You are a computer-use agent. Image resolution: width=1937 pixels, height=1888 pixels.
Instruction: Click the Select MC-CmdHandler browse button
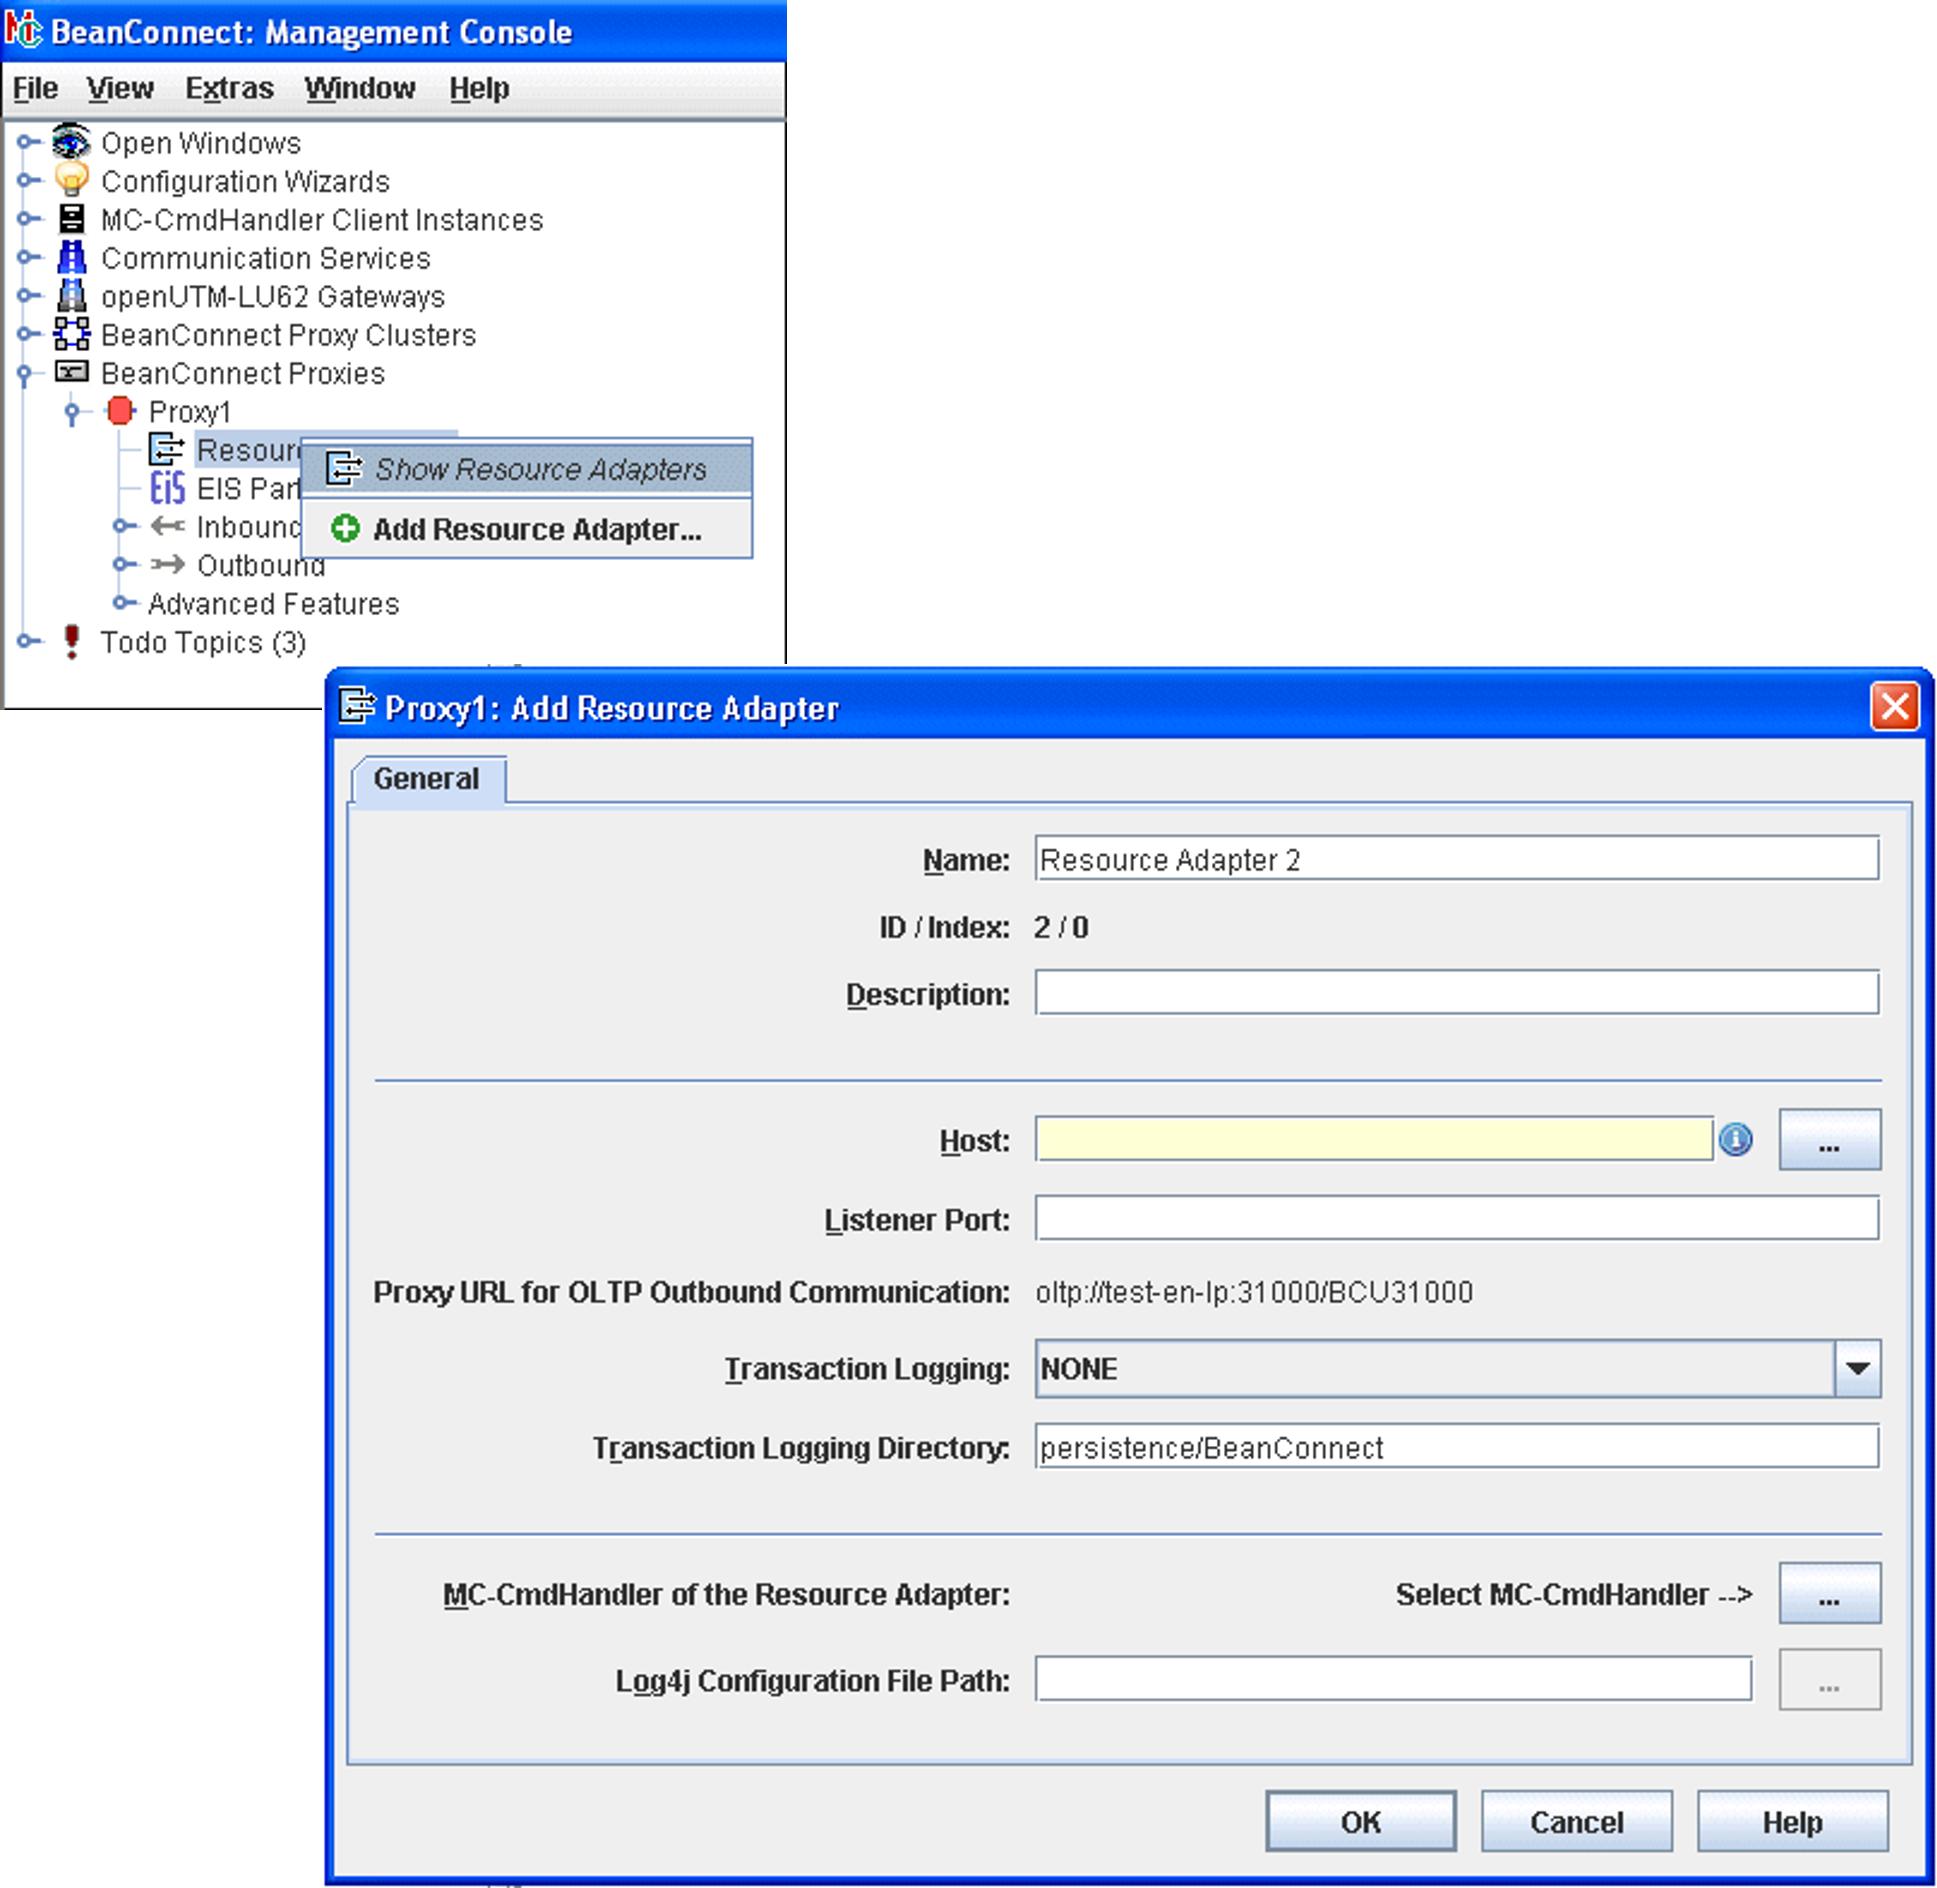[x=1828, y=1594]
